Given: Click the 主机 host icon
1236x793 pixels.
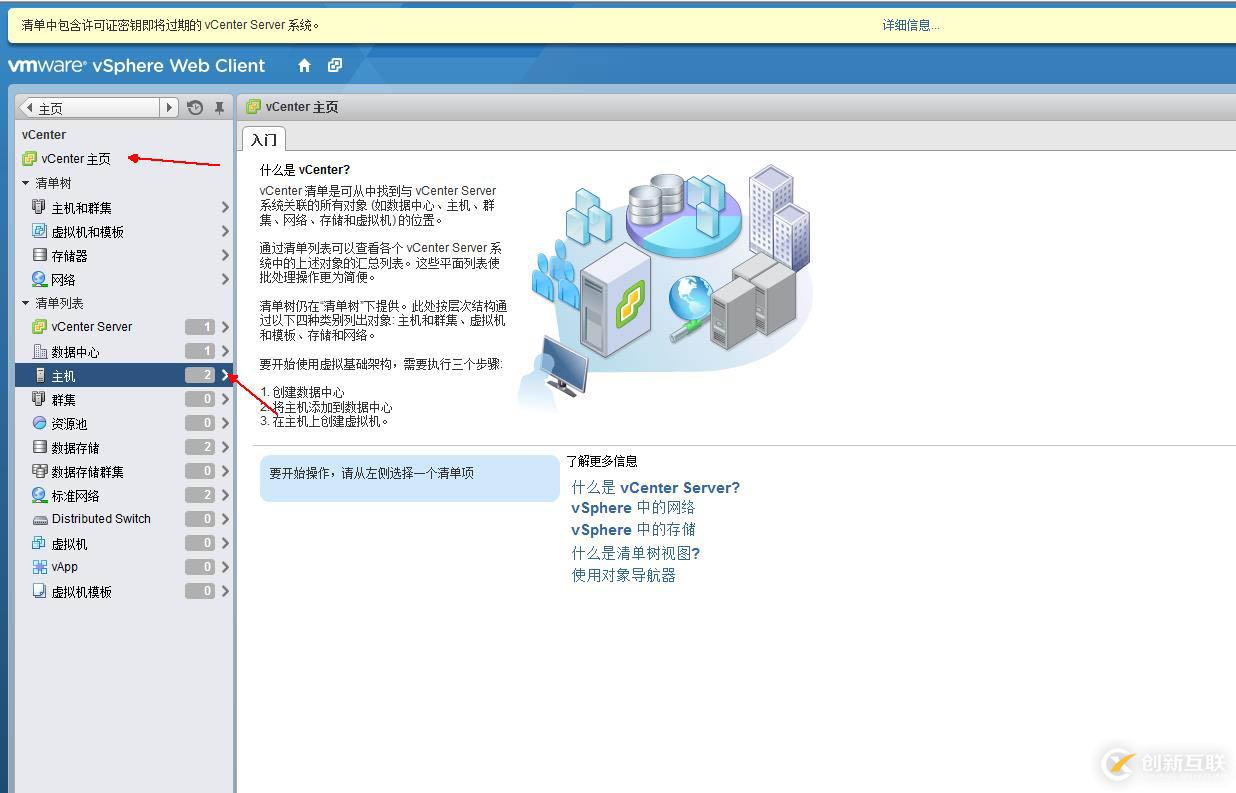Looking at the screenshot, I should [x=39, y=375].
